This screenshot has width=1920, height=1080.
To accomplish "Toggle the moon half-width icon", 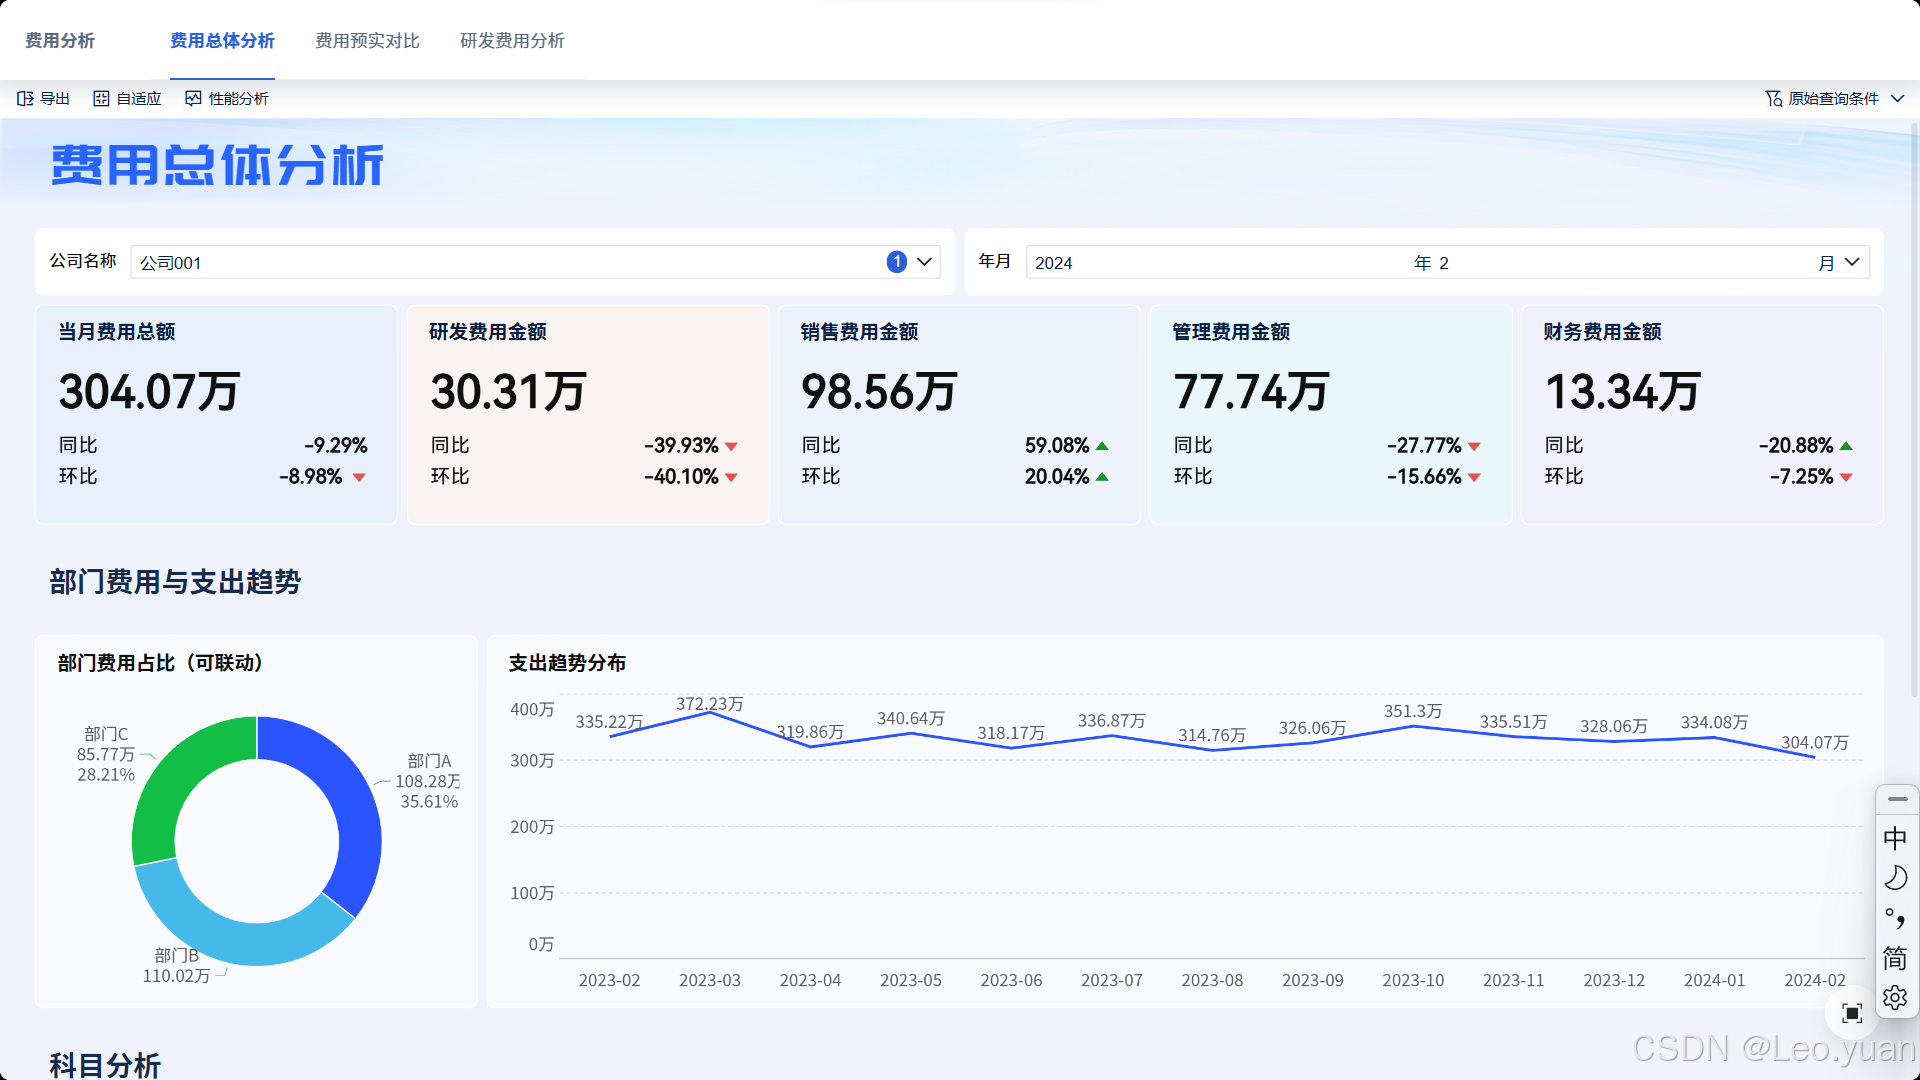I will pos(1895,878).
